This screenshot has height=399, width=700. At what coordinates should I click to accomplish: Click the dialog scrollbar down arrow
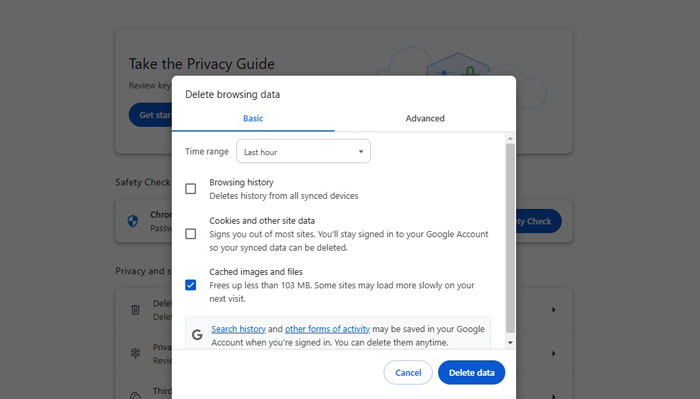[510, 343]
